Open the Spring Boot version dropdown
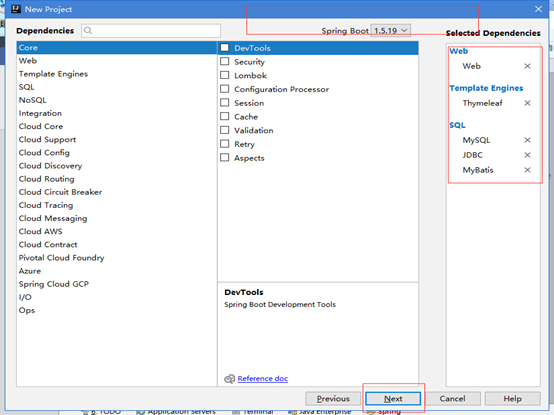The width and height of the screenshot is (554, 415). click(390, 31)
